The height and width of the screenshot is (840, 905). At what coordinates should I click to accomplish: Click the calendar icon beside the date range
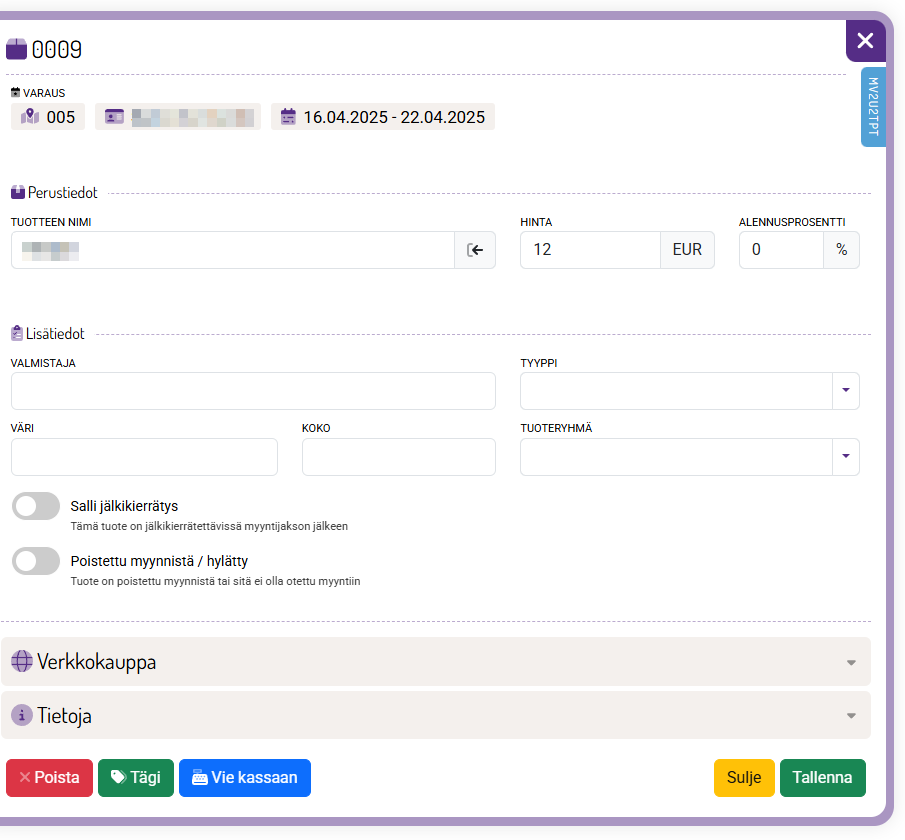(288, 117)
